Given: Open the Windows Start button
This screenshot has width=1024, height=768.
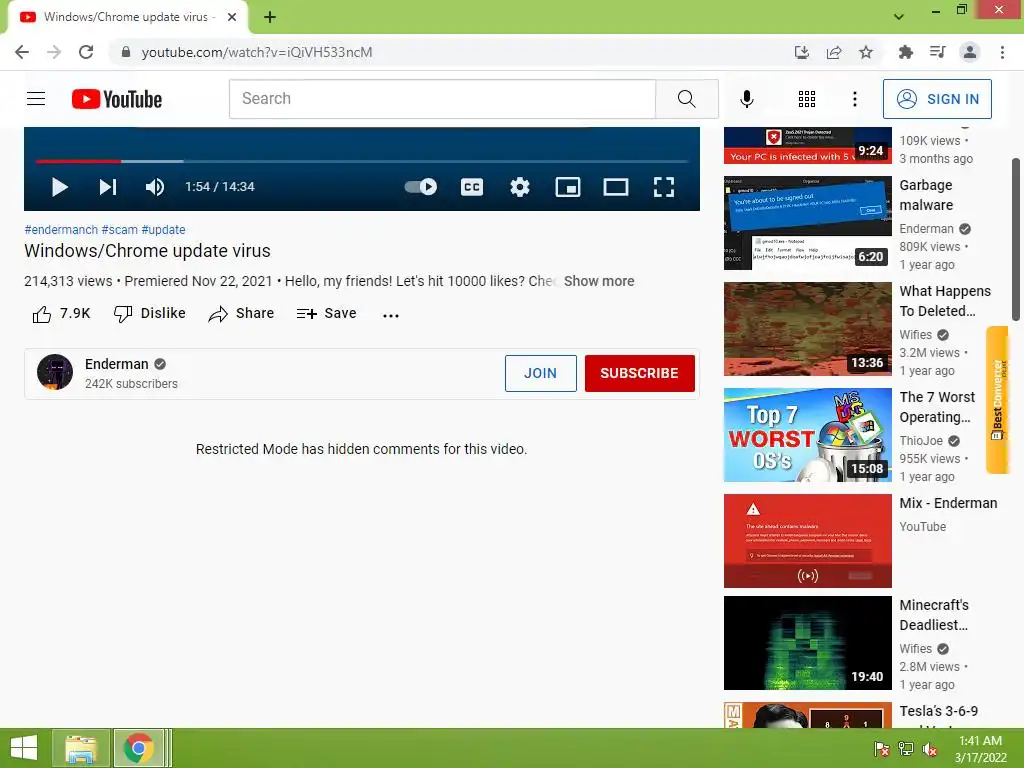Looking at the screenshot, I should 24,748.
